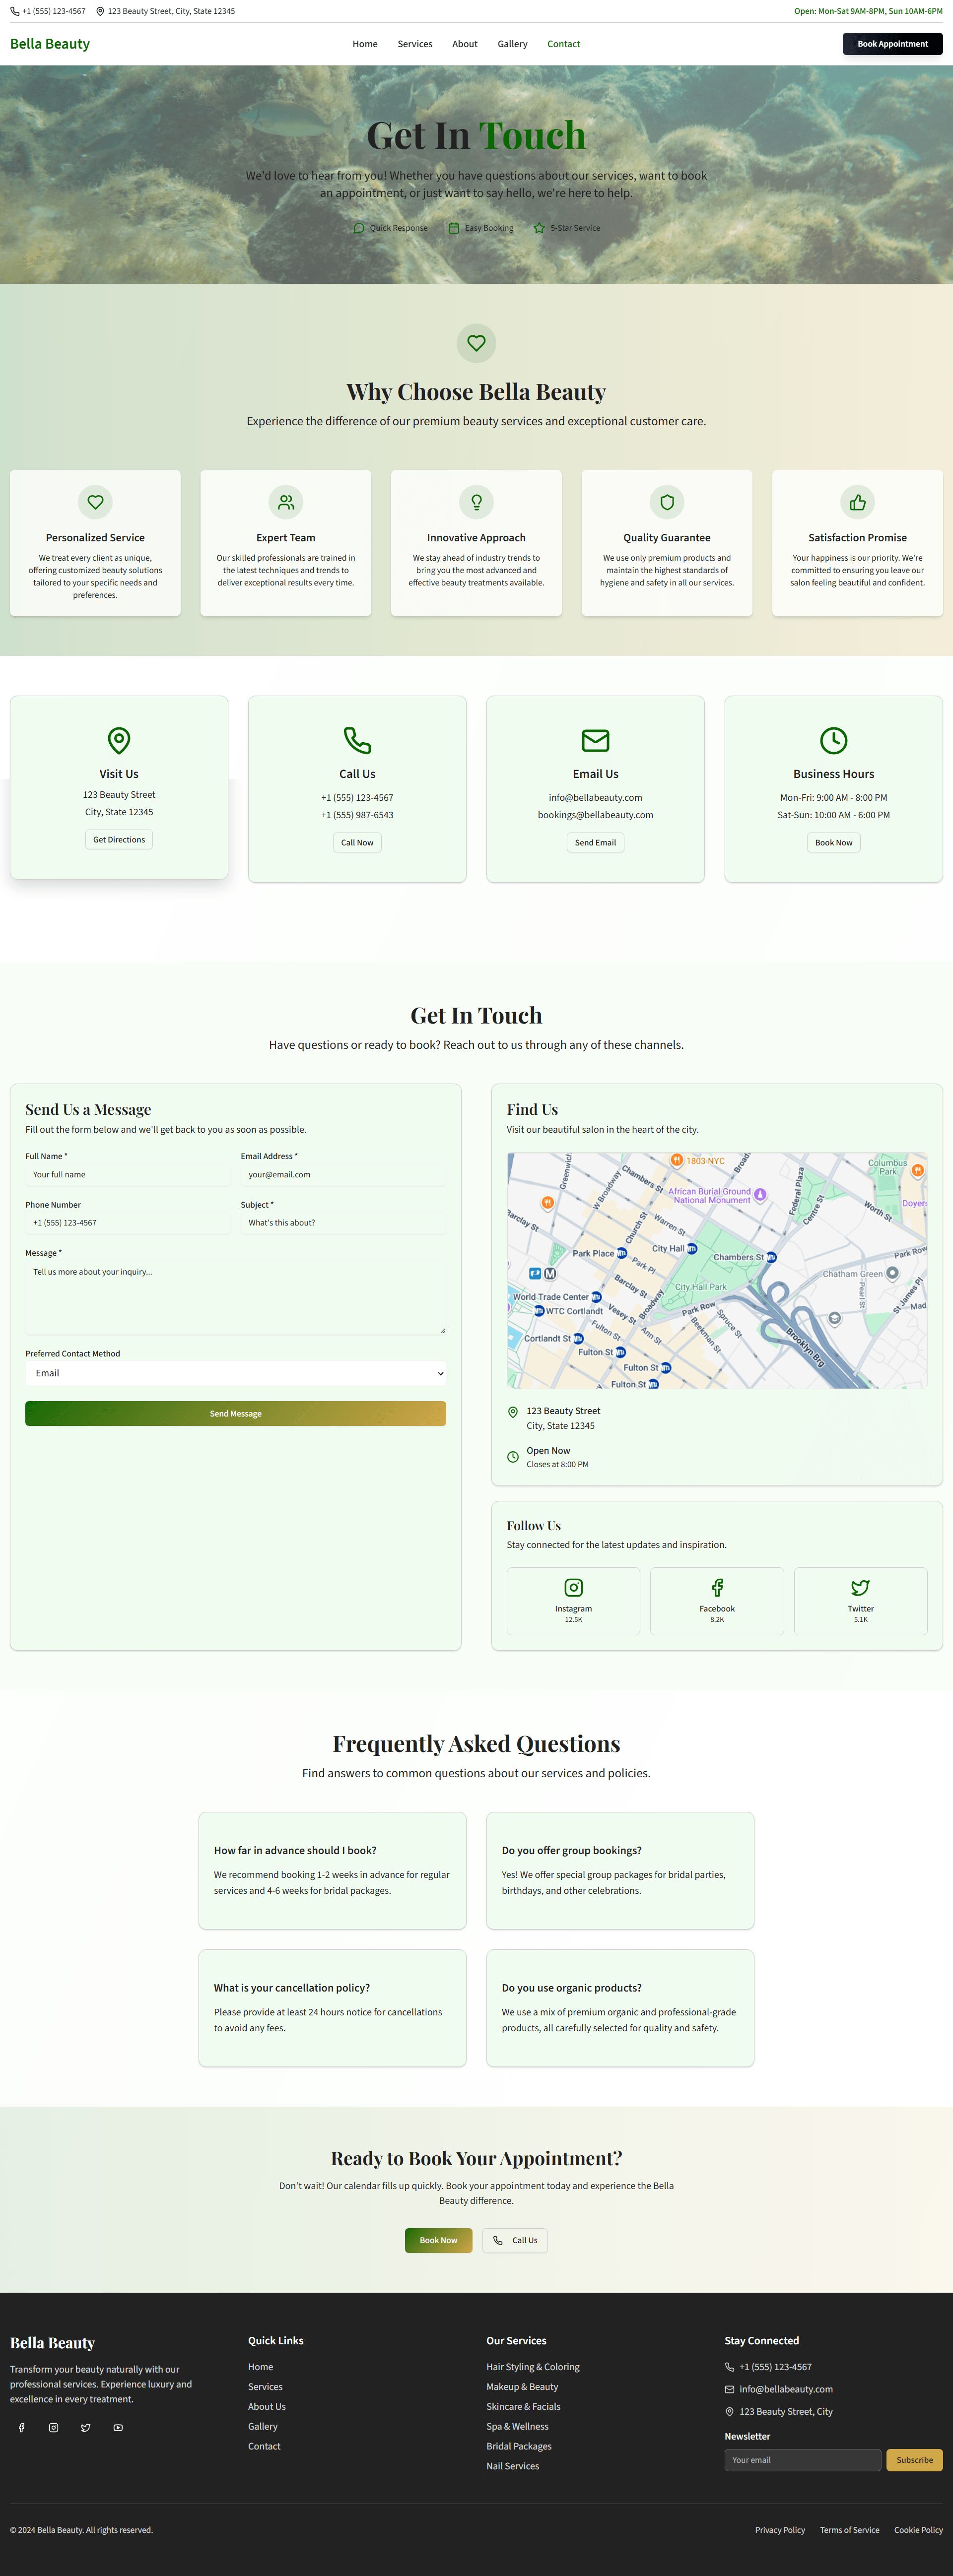Image resolution: width=953 pixels, height=2576 pixels.
Task: Click the cancellation policy FAQ card
Action: (332, 2008)
